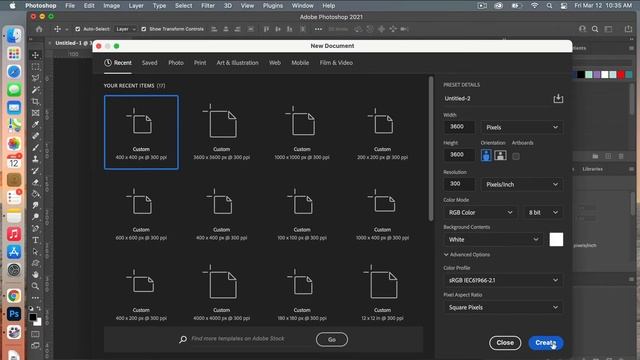Choose portrait orientation
The width and height of the screenshot is (640, 360).
pyautogui.click(x=486, y=156)
